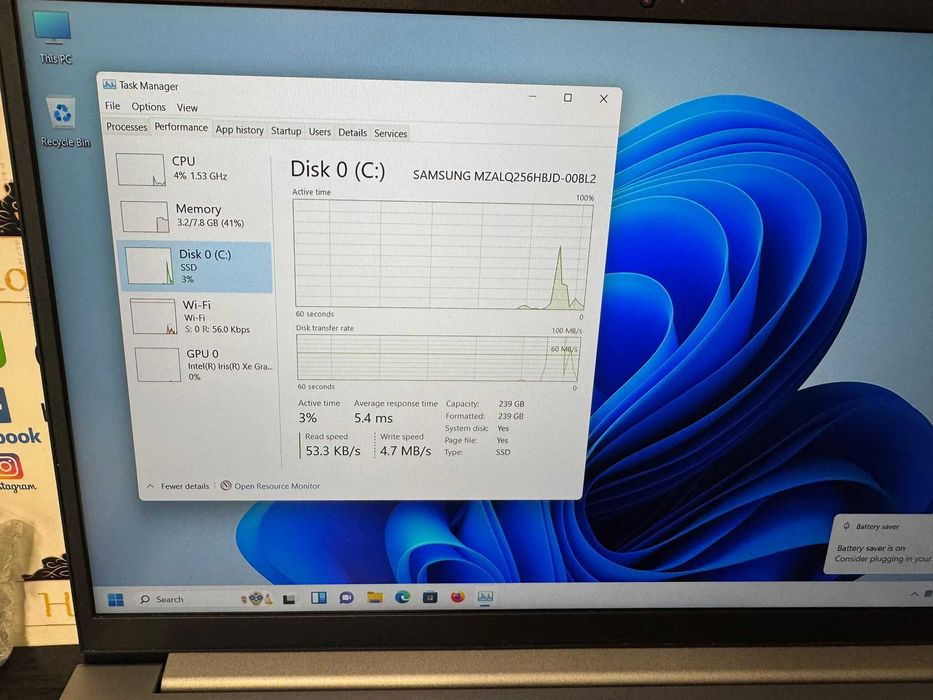Click the SAMSUNG MZALQ256HBJD-00BL2 model text

[x=505, y=176]
